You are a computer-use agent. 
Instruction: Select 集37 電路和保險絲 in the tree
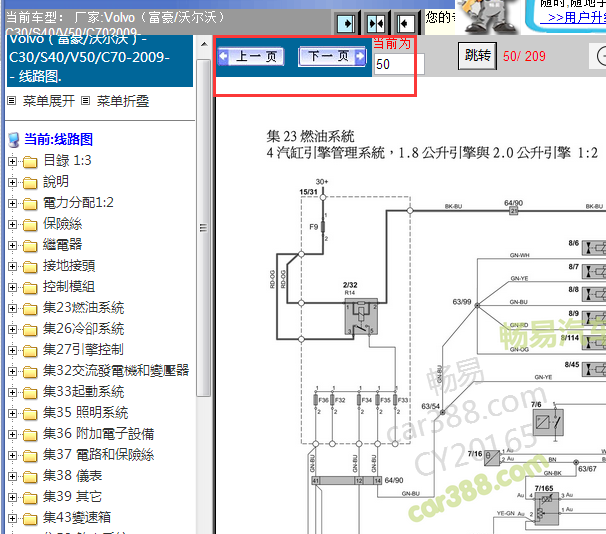click(99, 455)
